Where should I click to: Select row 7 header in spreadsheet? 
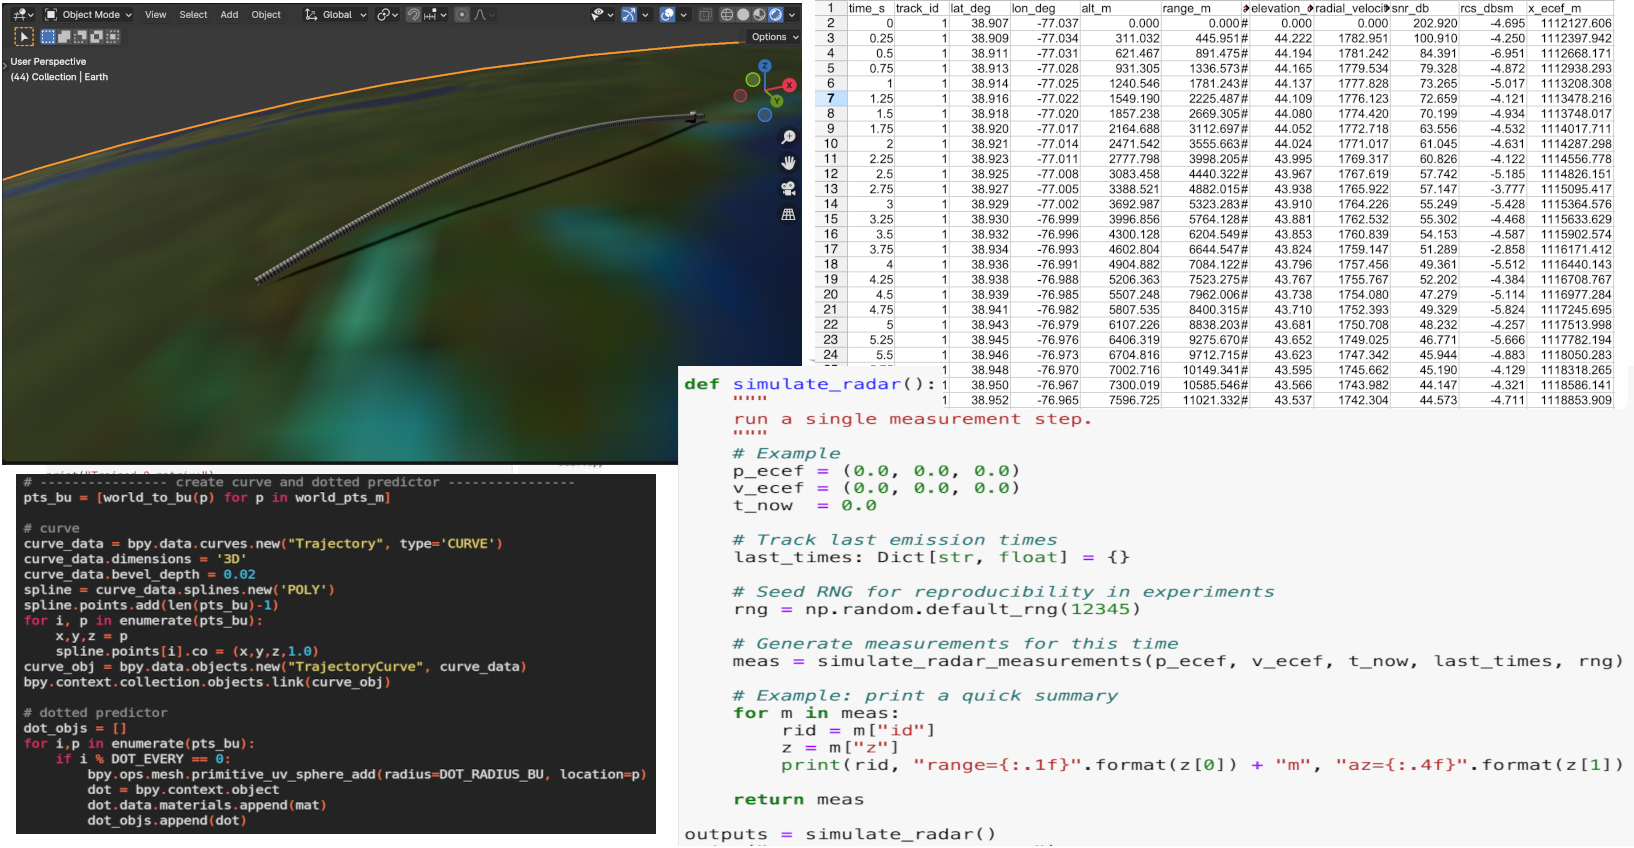click(x=830, y=98)
